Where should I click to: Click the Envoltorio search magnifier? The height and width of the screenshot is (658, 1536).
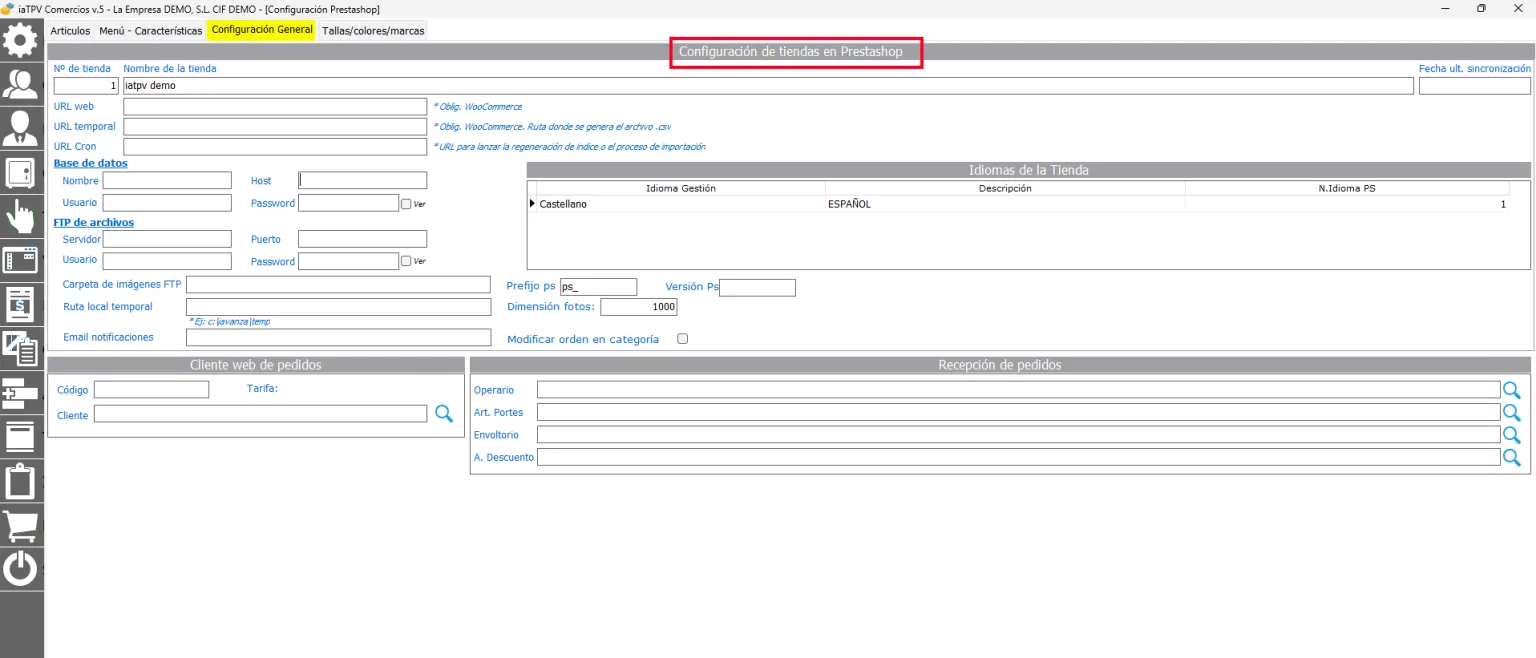tap(1511, 435)
